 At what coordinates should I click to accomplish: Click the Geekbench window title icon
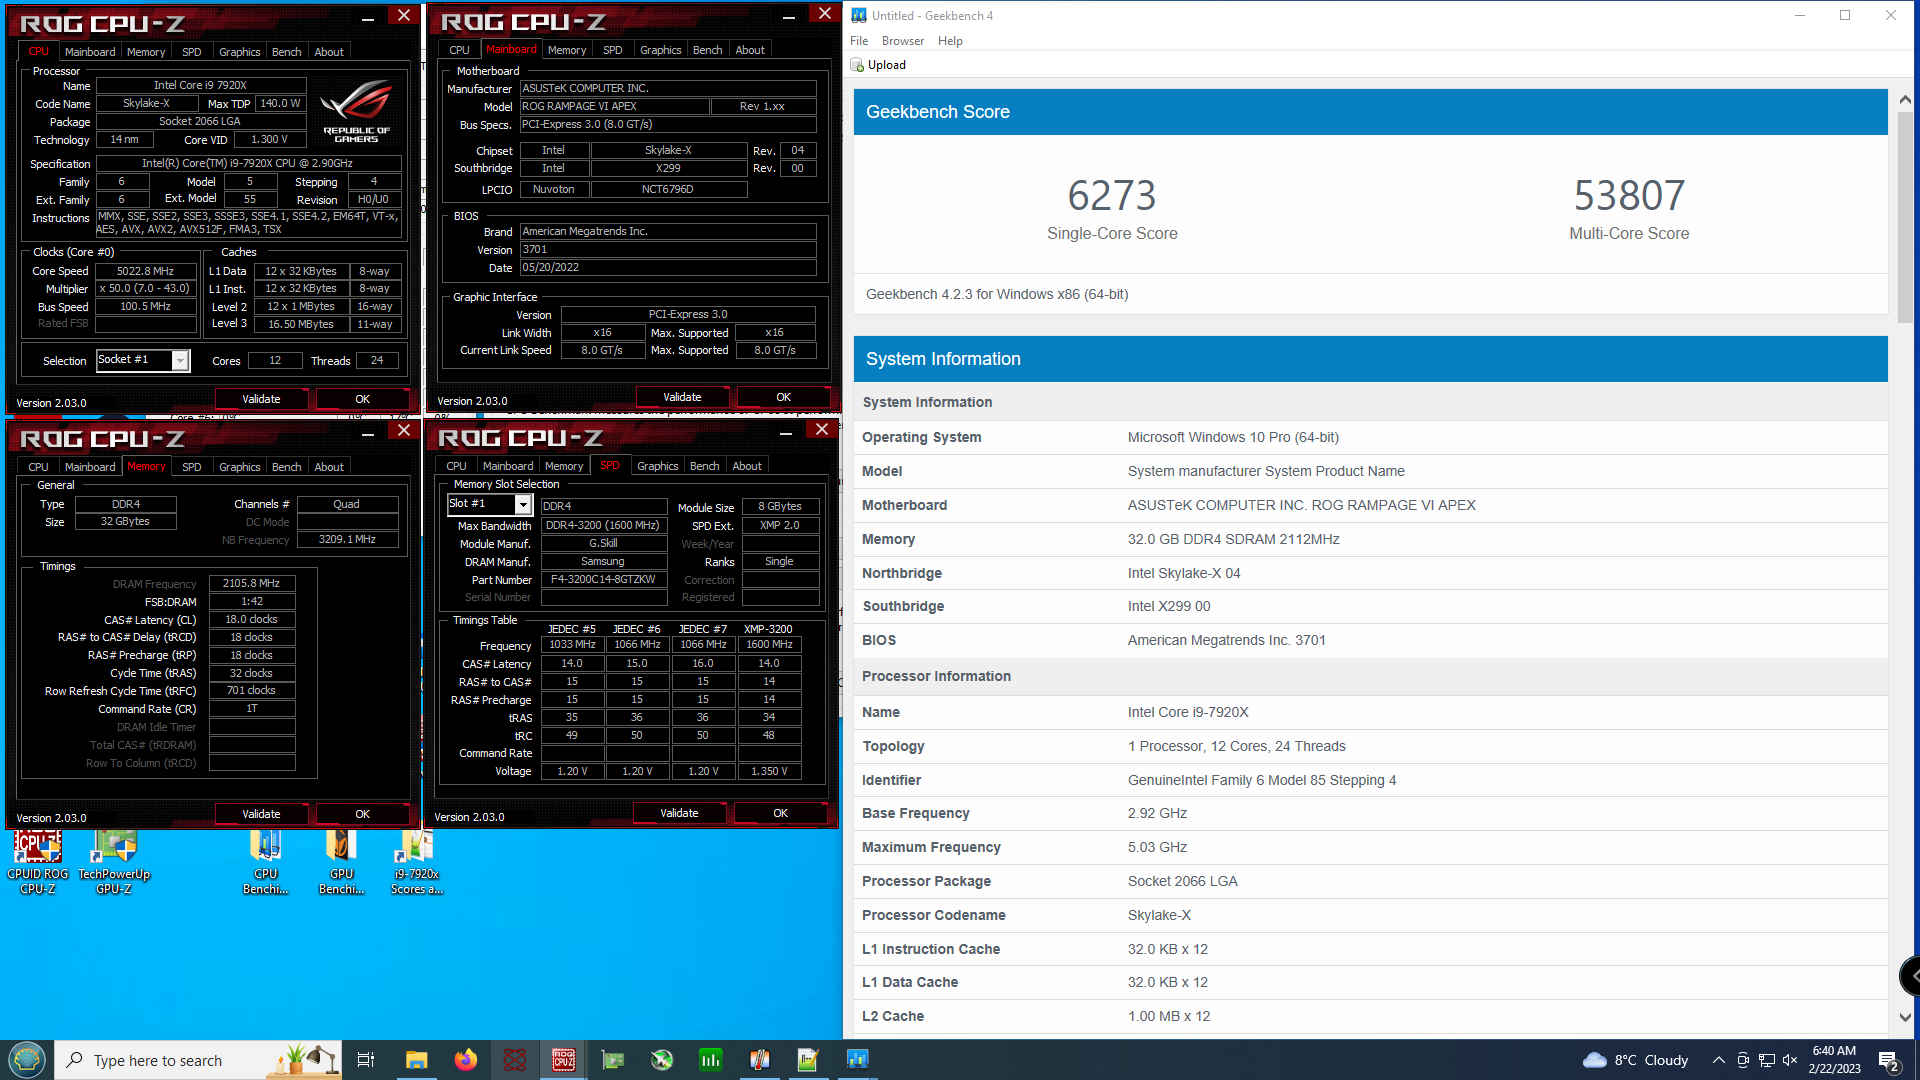(x=858, y=15)
